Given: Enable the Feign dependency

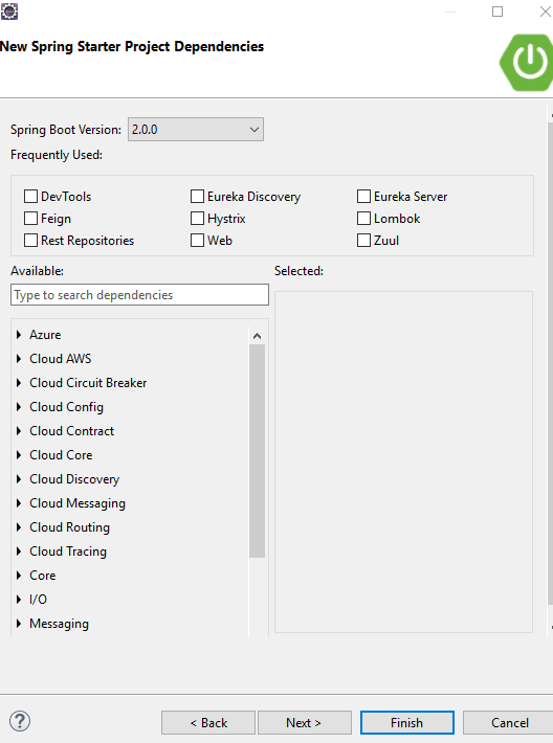Looking at the screenshot, I should (x=31, y=218).
